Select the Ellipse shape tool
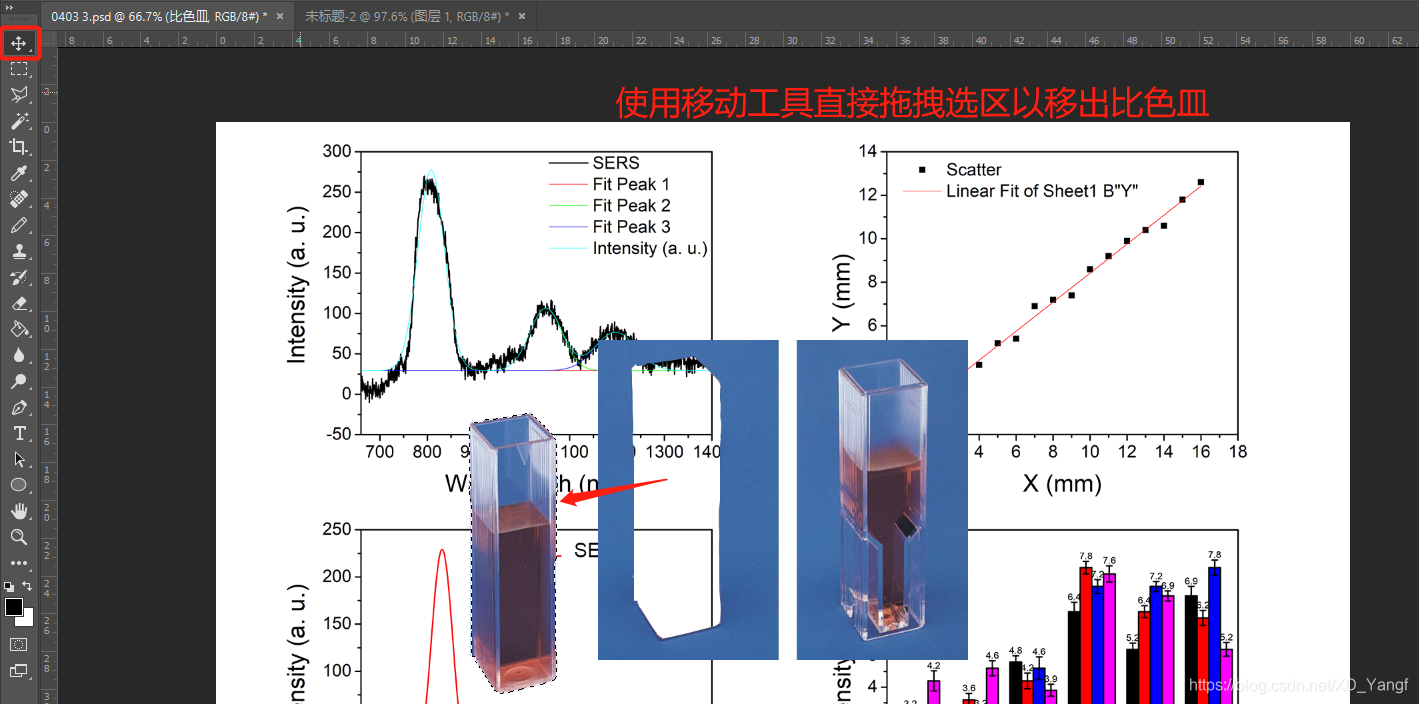The width and height of the screenshot is (1419, 704). [x=19, y=485]
